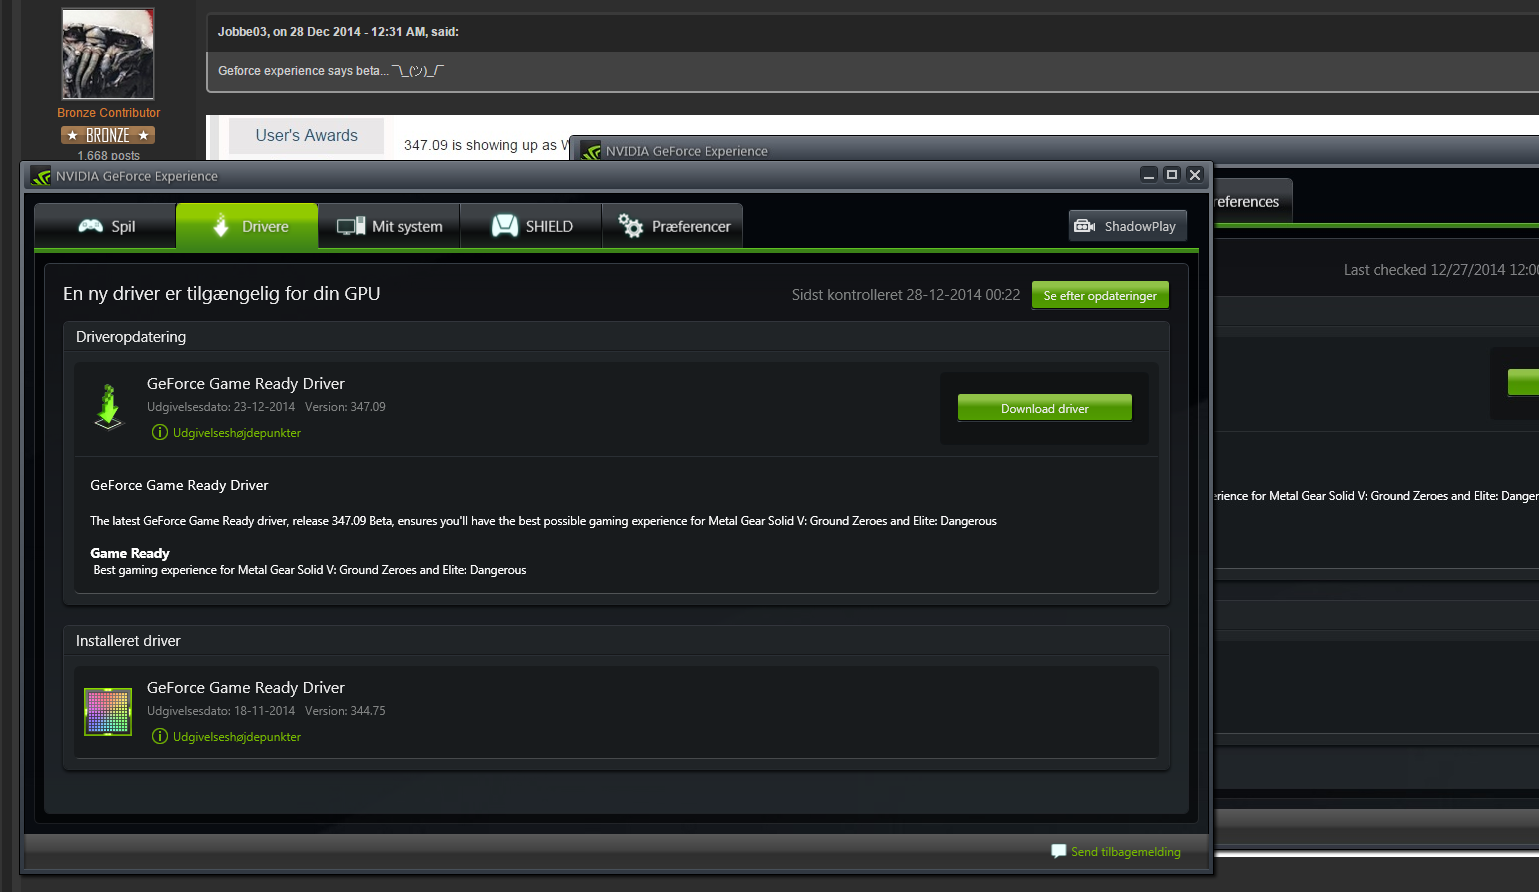This screenshot has width=1539, height=892.
Task: Close the front GeForce Experience window
Action: click(1195, 175)
